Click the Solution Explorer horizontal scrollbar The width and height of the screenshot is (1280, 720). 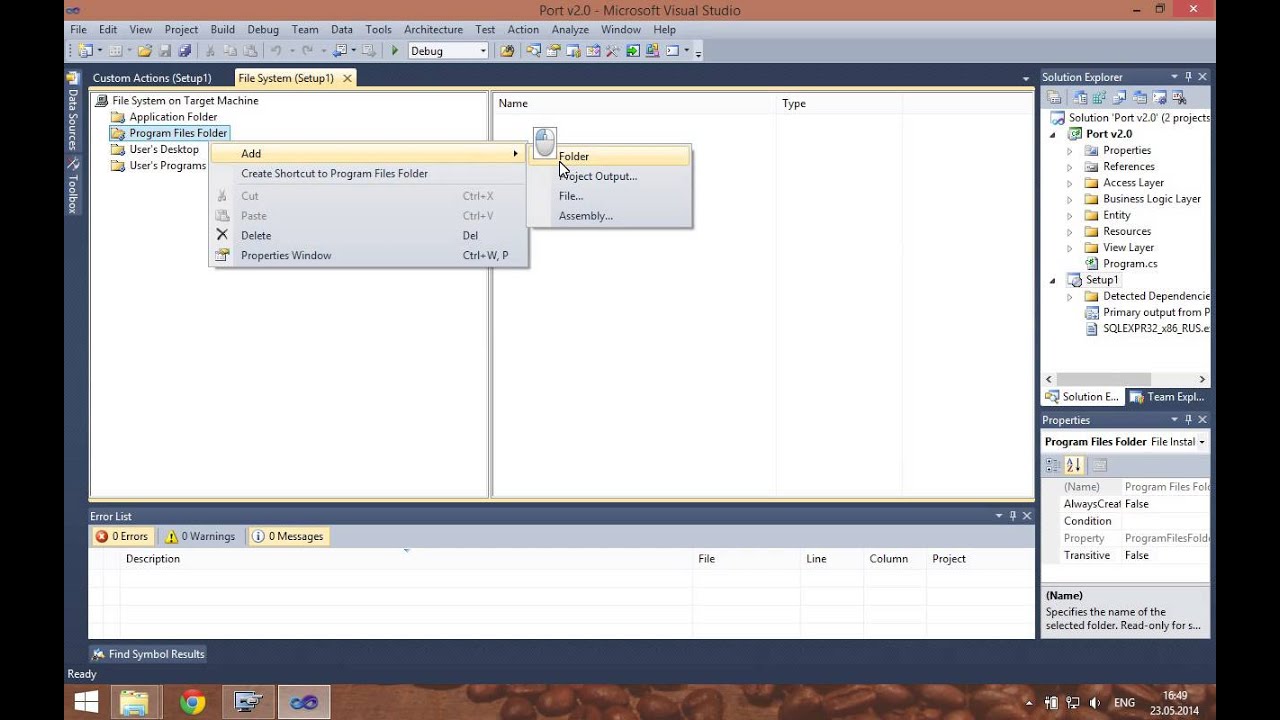point(1125,379)
